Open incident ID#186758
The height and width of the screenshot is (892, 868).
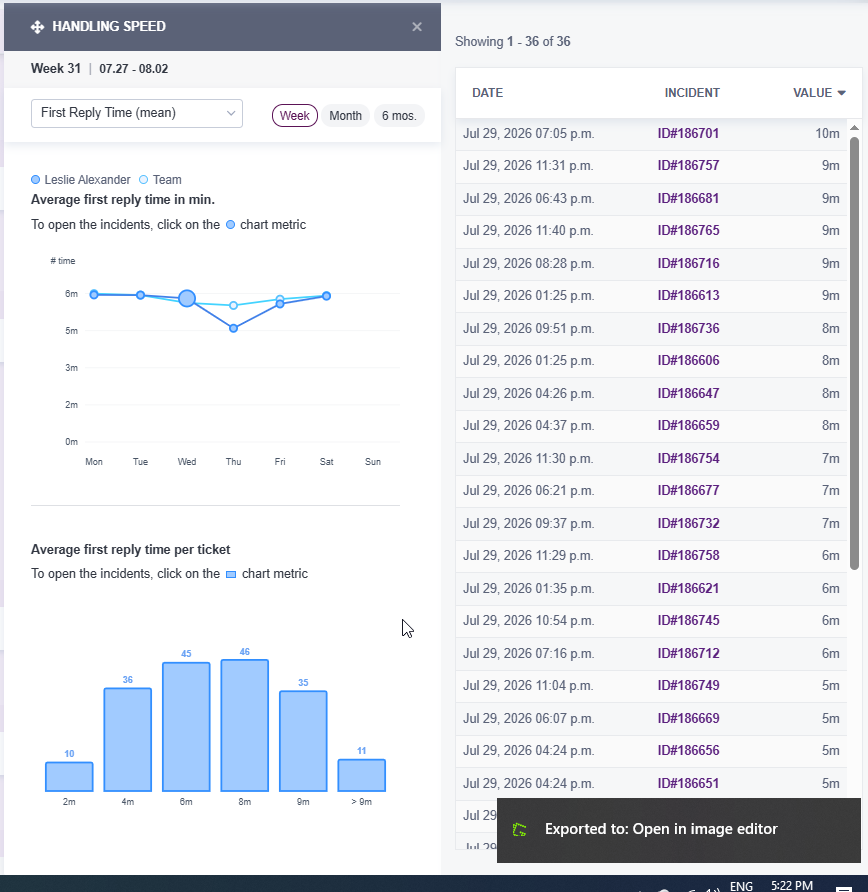click(688, 555)
